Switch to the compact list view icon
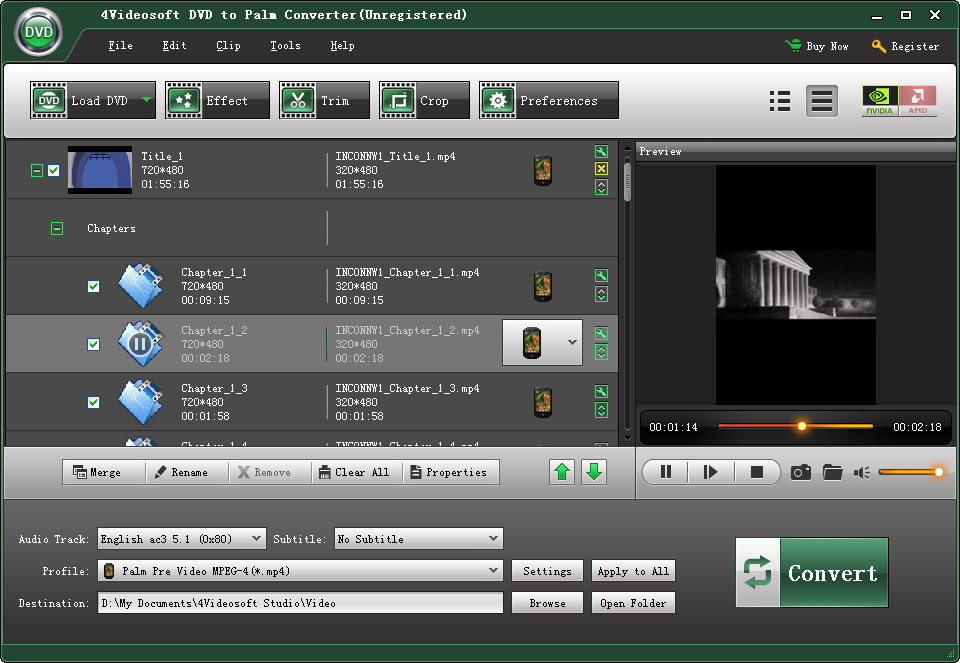The image size is (960, 663). (x=822, y=101)
